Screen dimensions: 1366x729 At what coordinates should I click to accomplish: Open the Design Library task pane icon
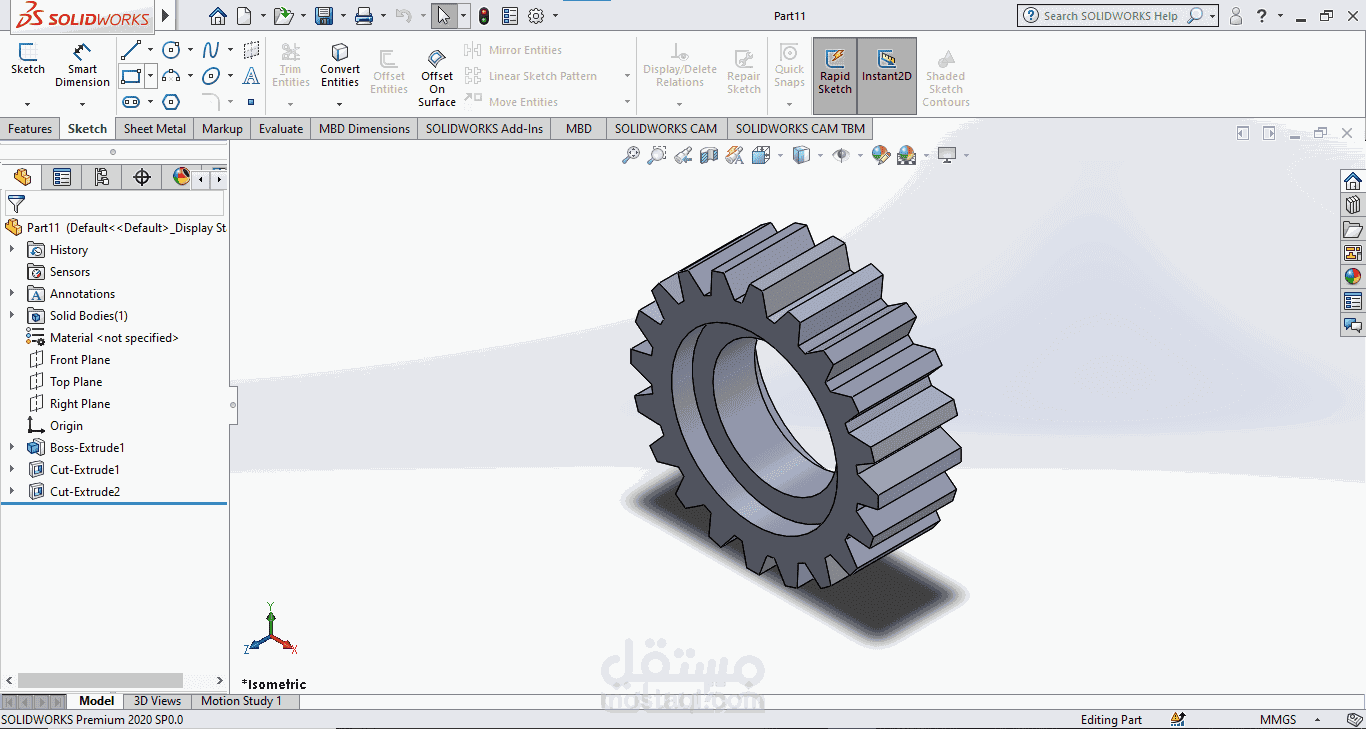point(1353,205)
